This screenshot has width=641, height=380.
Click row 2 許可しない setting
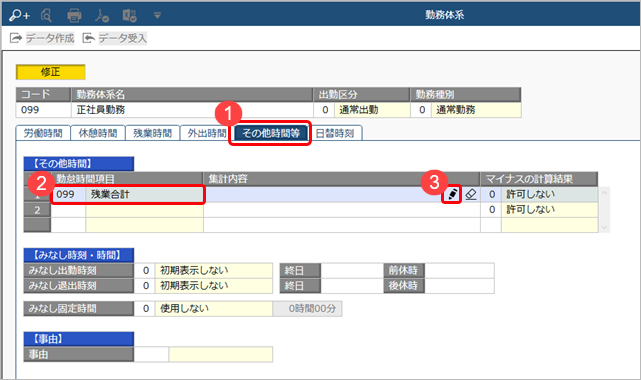coord(549,210)
